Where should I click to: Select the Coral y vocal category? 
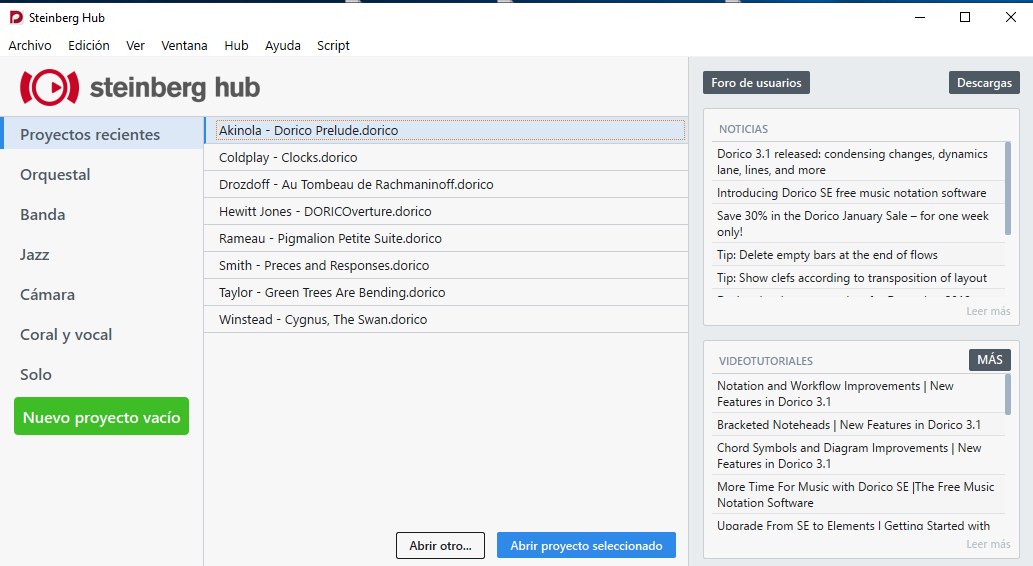point(102,335)
